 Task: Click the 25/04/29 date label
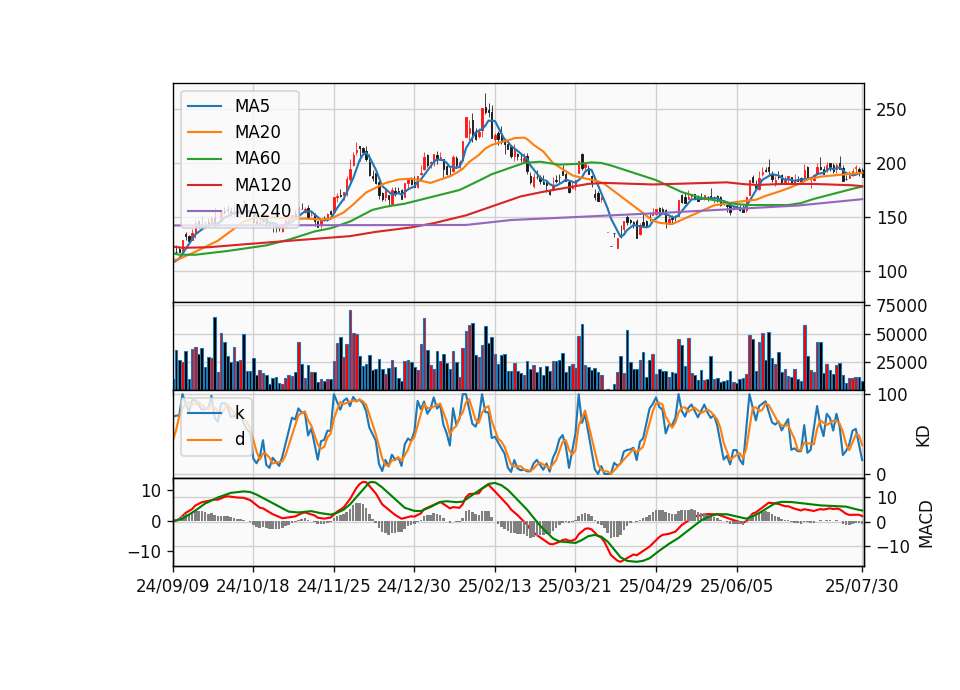656,586
